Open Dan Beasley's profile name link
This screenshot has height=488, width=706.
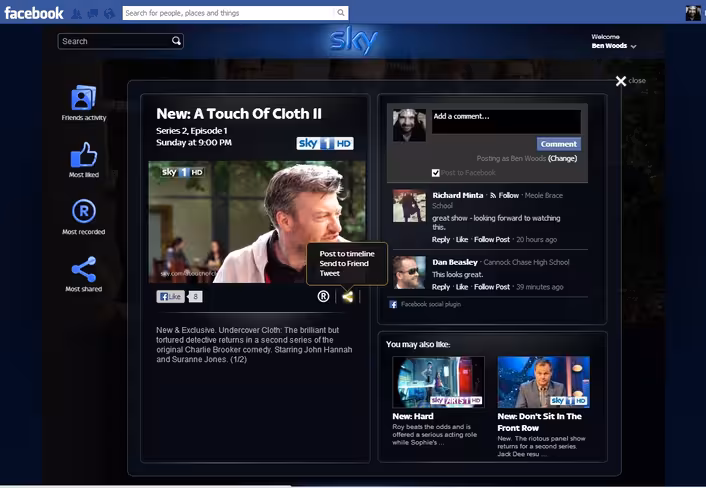coord(455,262)
